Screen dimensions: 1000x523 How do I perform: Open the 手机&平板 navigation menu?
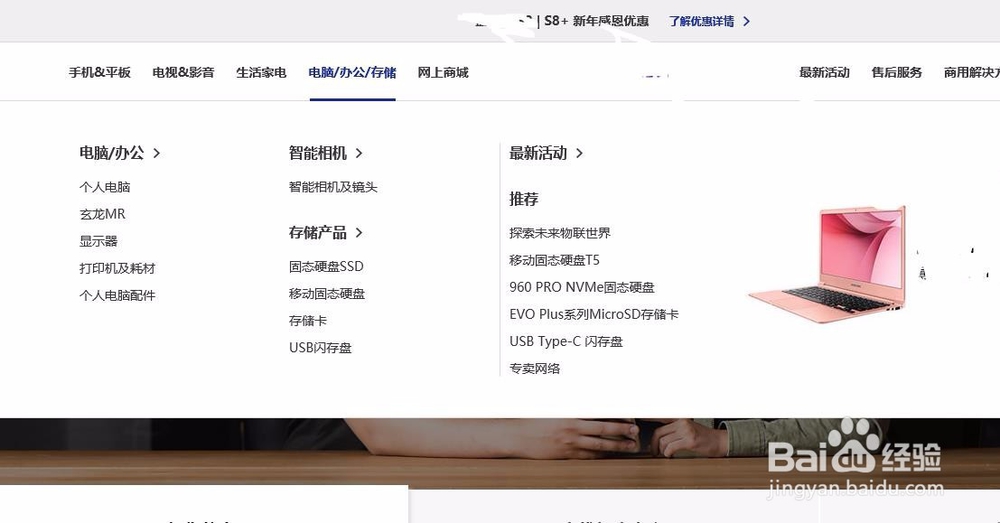pos(99,73)
